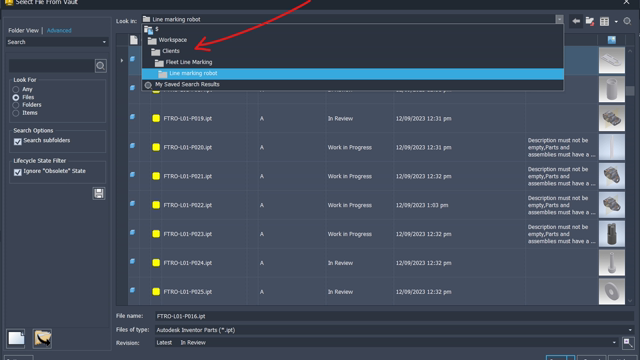The image size is (640, 360).
Task: Switch to Advanced search link
Action: click(x=59, y=31)
